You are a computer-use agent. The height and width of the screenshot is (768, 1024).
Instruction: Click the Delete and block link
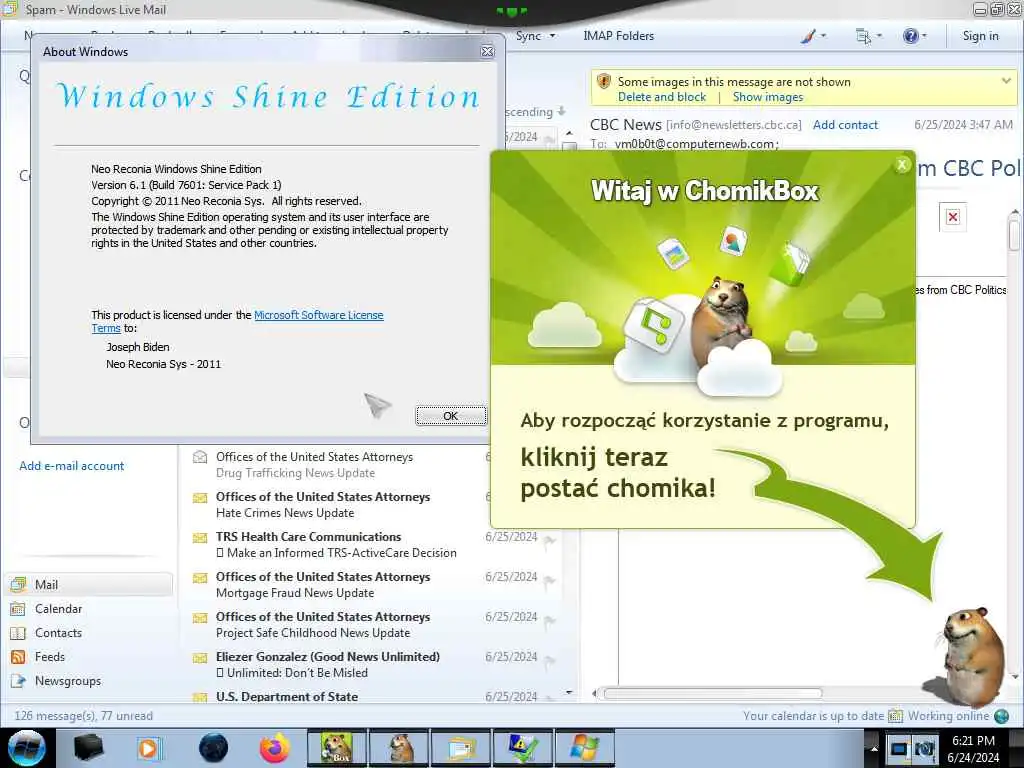point(662,97)
